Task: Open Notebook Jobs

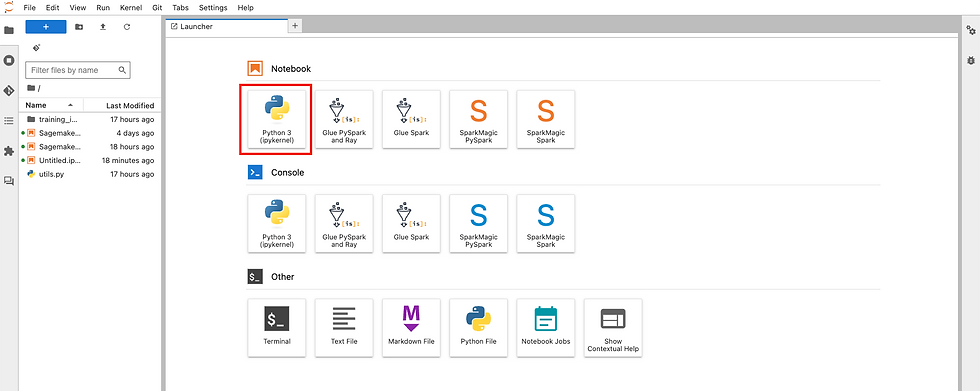Action: 546,328
